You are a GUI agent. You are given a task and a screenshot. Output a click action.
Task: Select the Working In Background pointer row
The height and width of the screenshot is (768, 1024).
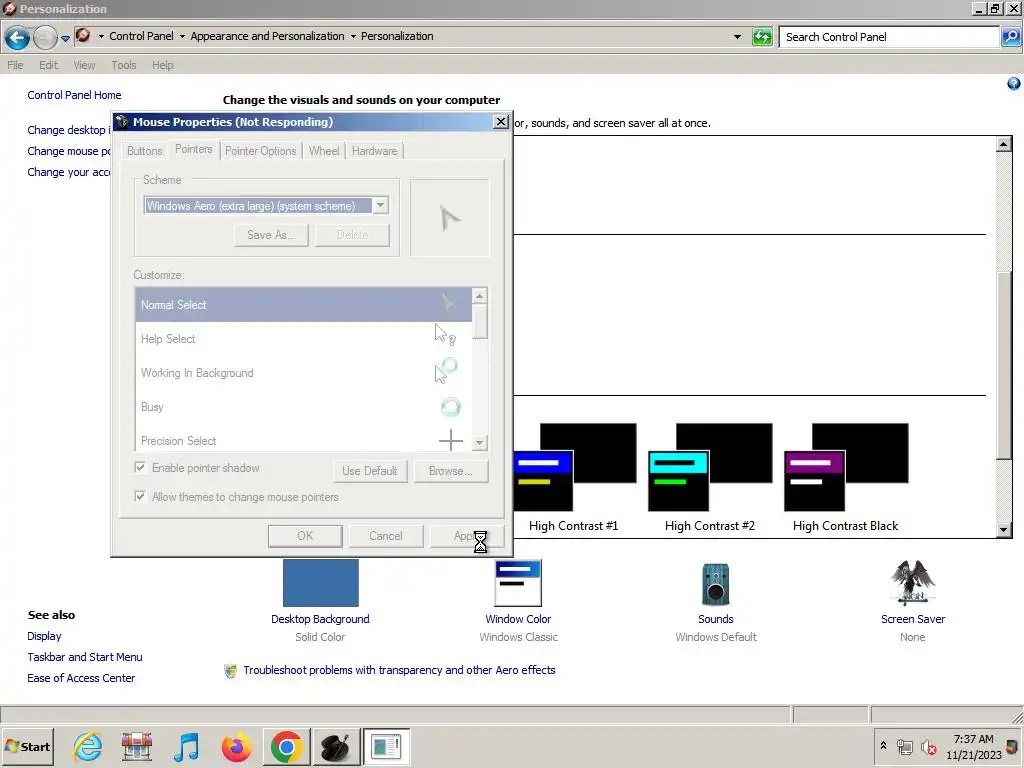click(303, 373)
